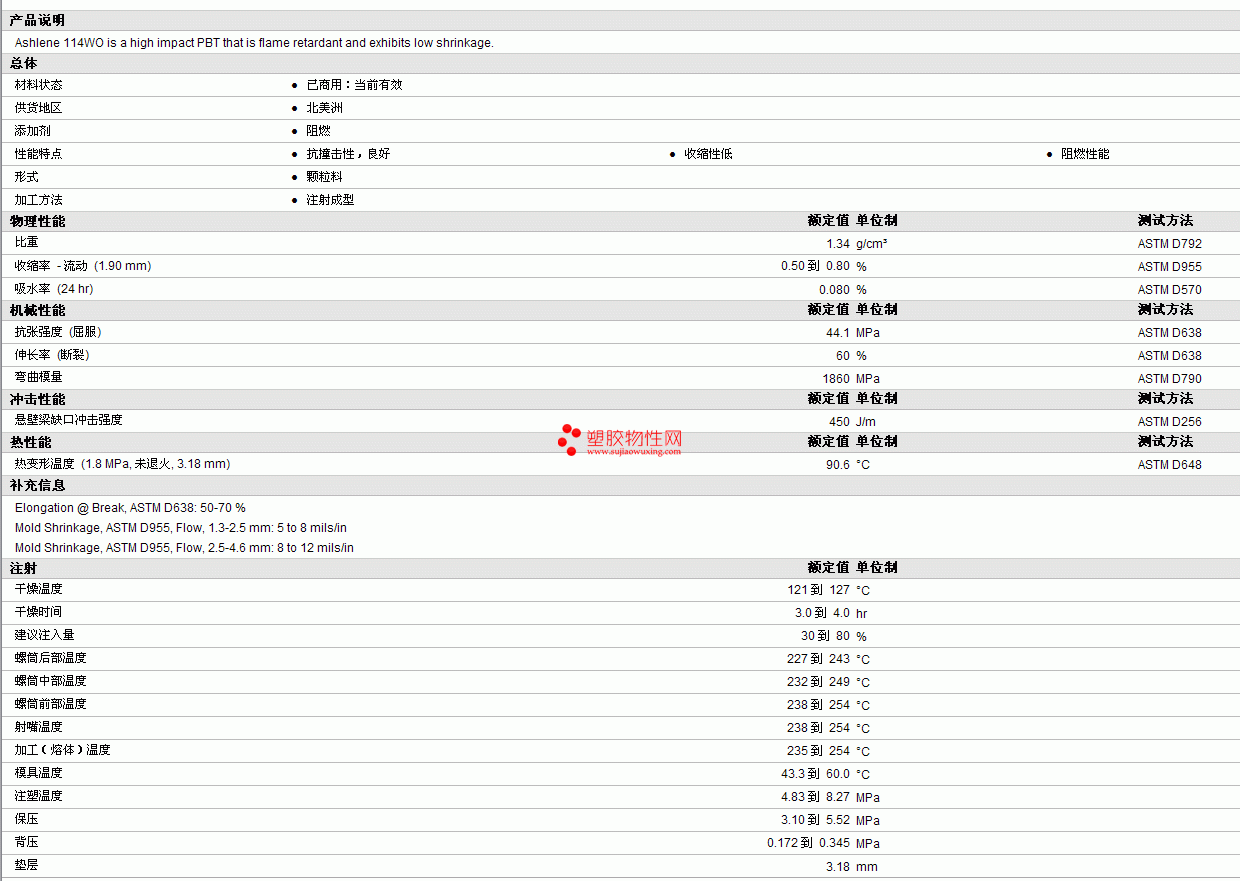Click the ASTM D790 test method
1240x881 pixels.
1170,379
